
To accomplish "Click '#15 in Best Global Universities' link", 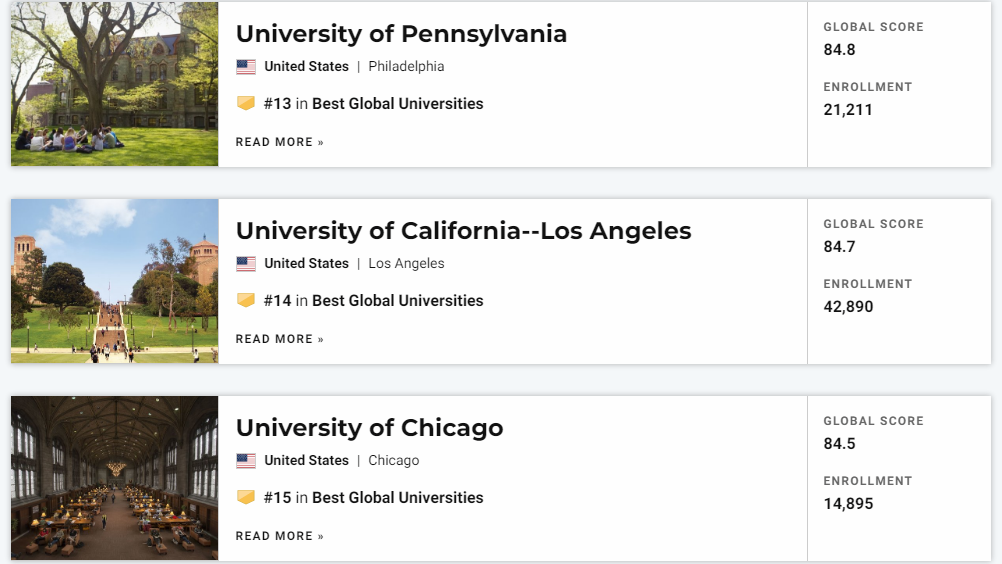I will (x=373, y=498).
